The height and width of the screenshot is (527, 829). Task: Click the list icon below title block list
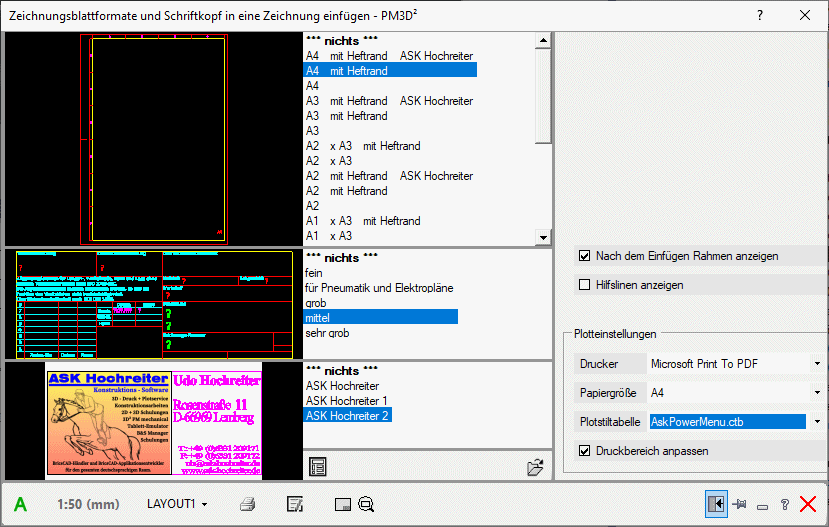(x=318, y=466)
